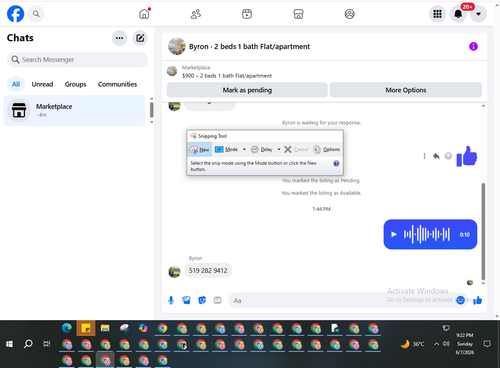The width and height of the screenshot is (500, 368).
Task: Open Sticky Notes from taskbar
Action: click(86, 328)
